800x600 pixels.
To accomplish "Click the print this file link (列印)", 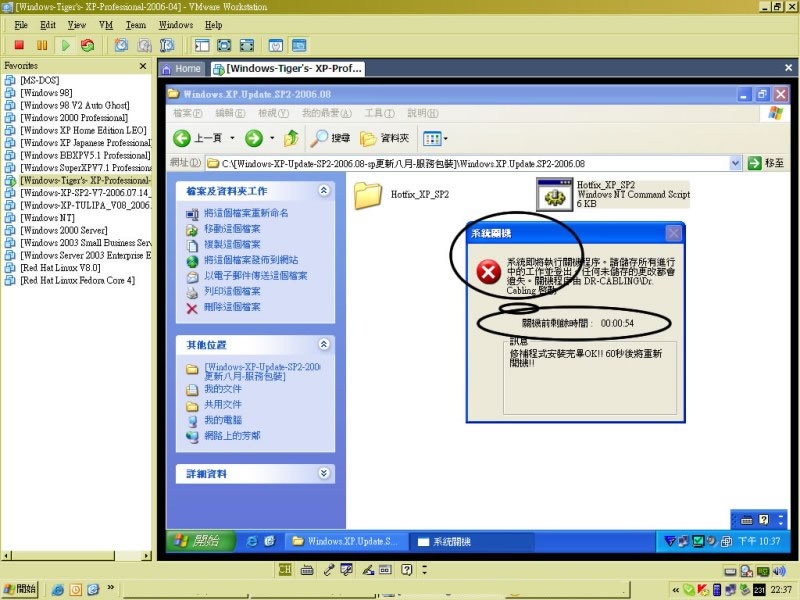I will (232, 291).
